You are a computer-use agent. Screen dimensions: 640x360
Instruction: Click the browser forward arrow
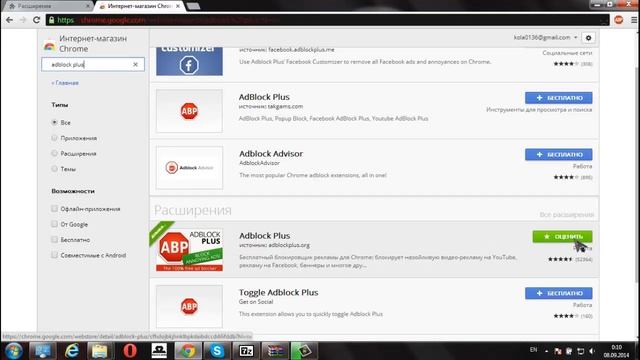[23, 20]
